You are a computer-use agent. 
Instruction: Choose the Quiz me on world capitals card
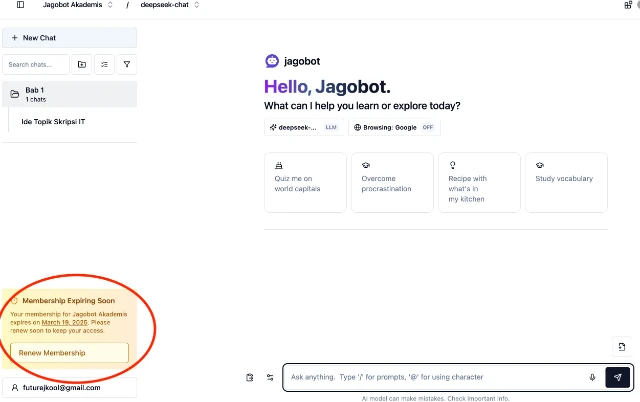pyautogui.click(x=305, y=182)
